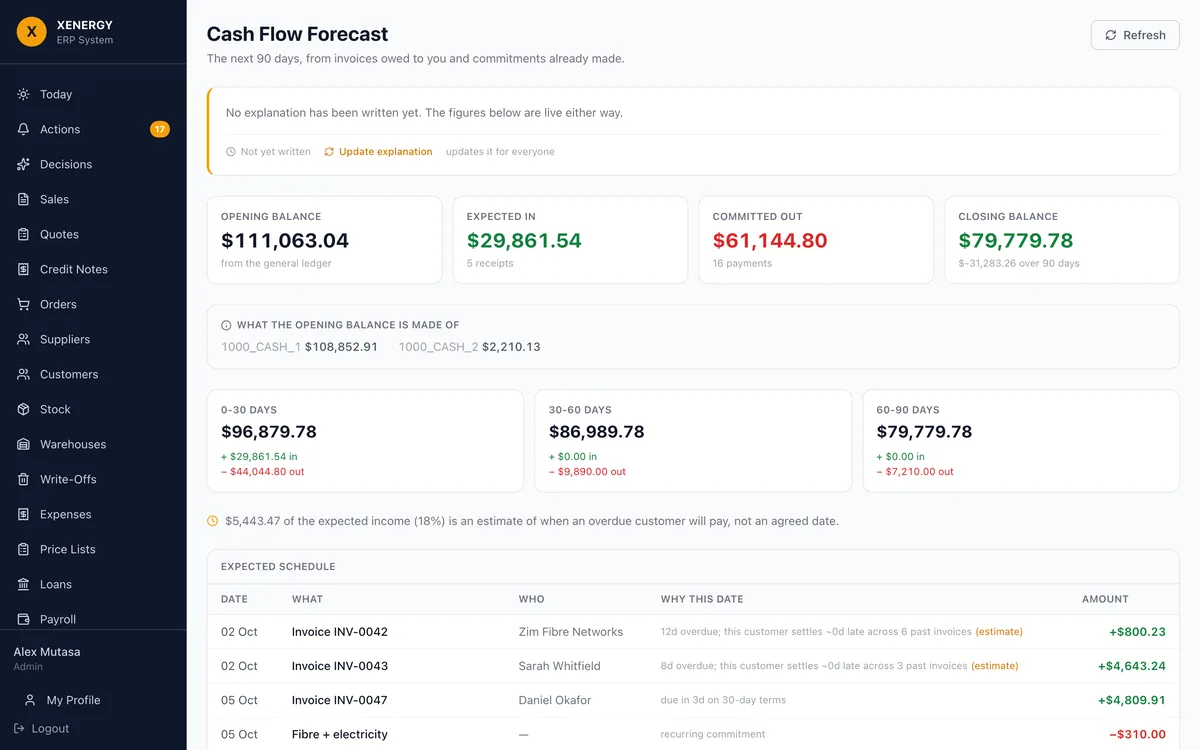
Task: Click the Payroll icon in sidebar
Action: pos(23,619)
